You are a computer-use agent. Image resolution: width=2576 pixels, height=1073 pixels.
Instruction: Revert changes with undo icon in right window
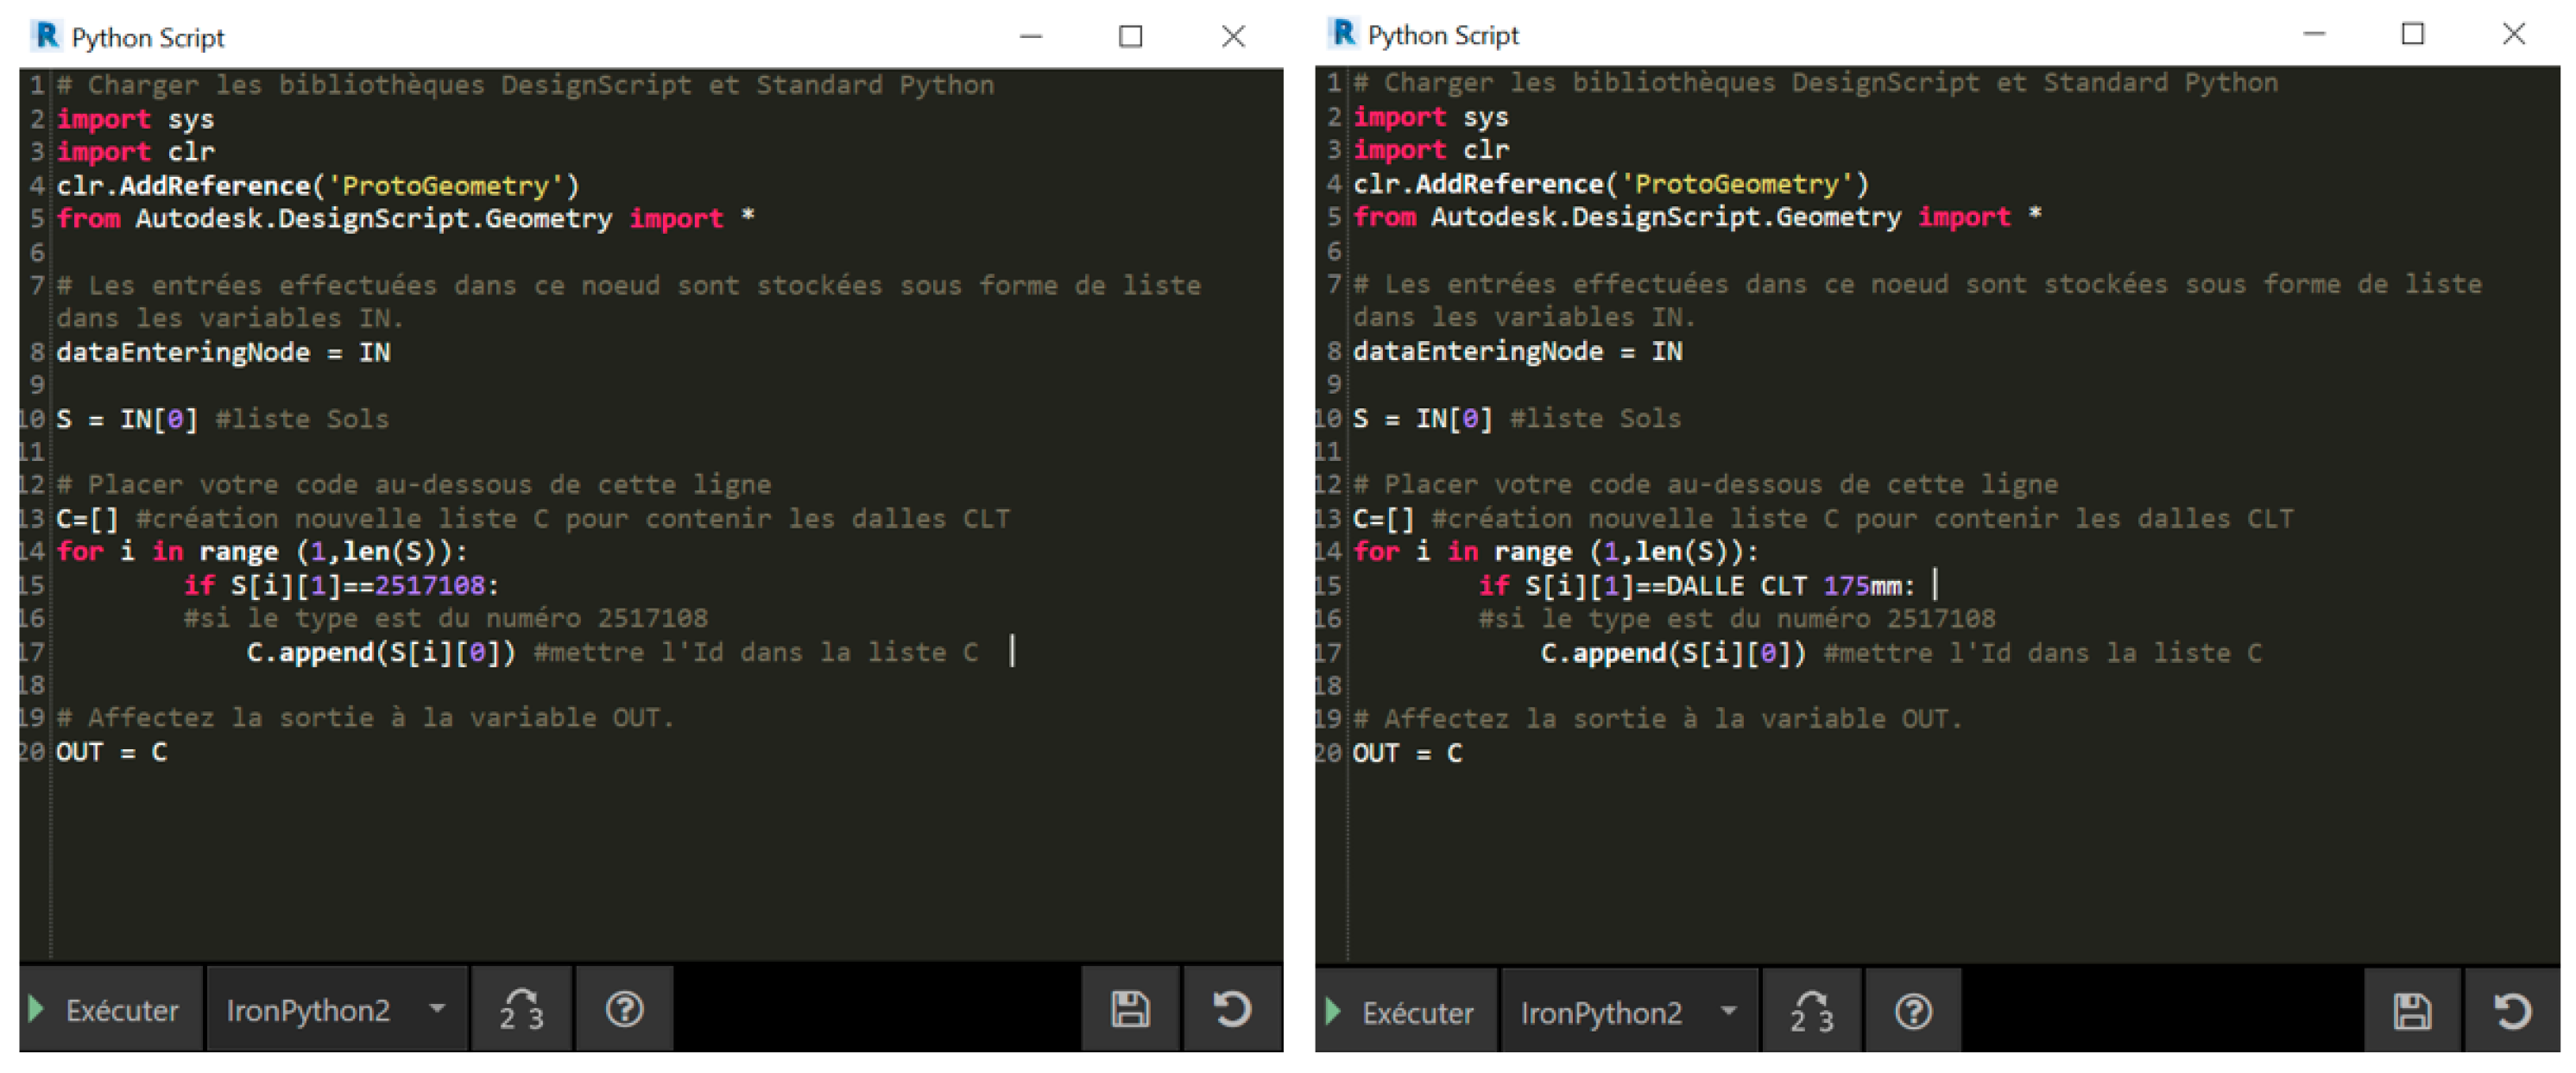(2512, 1013)
